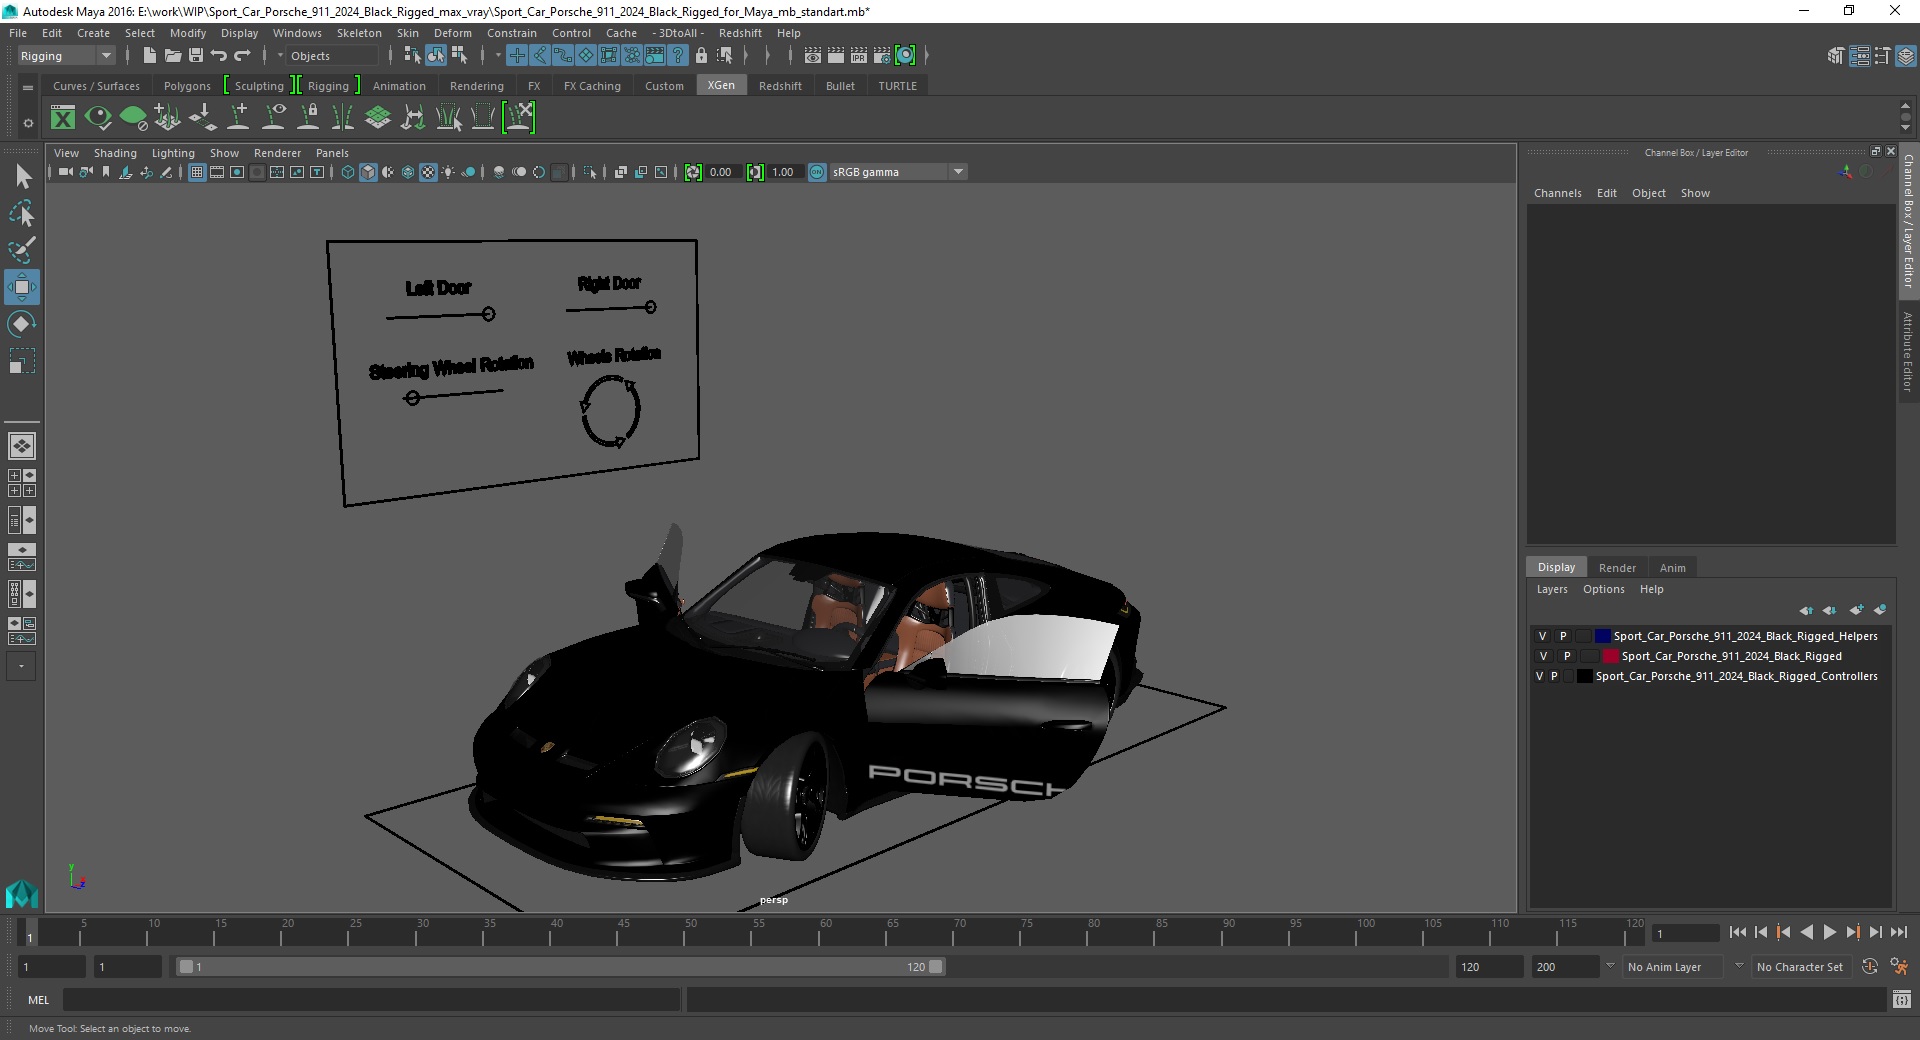Switch to the Anim layer tab
Screen dimensions: 1920x1040
pyautogui.click(x=1672, y=567)
